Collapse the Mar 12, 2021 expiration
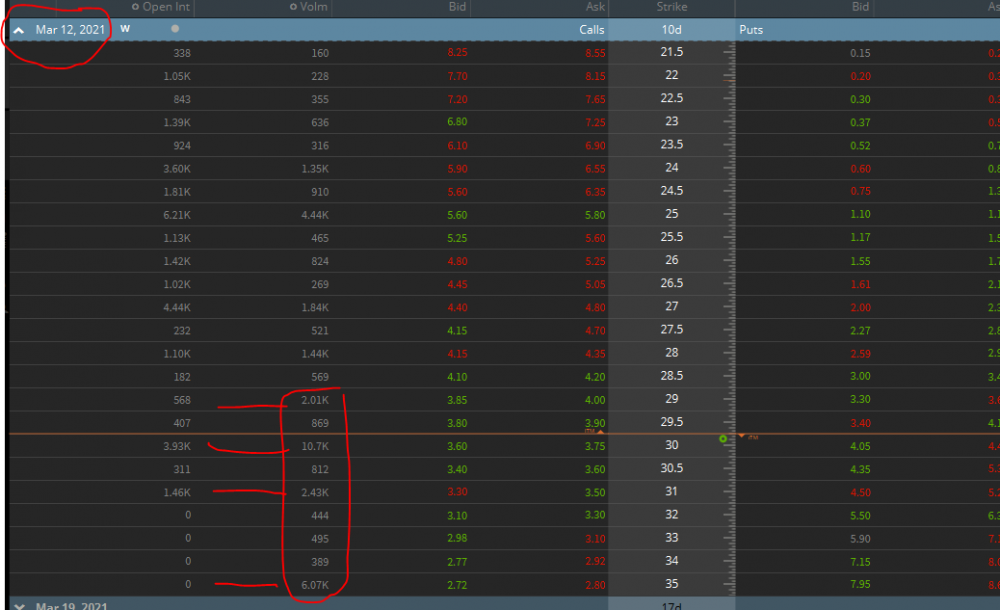This screenshot has width=1000, height=610. (x=19, y=30)
